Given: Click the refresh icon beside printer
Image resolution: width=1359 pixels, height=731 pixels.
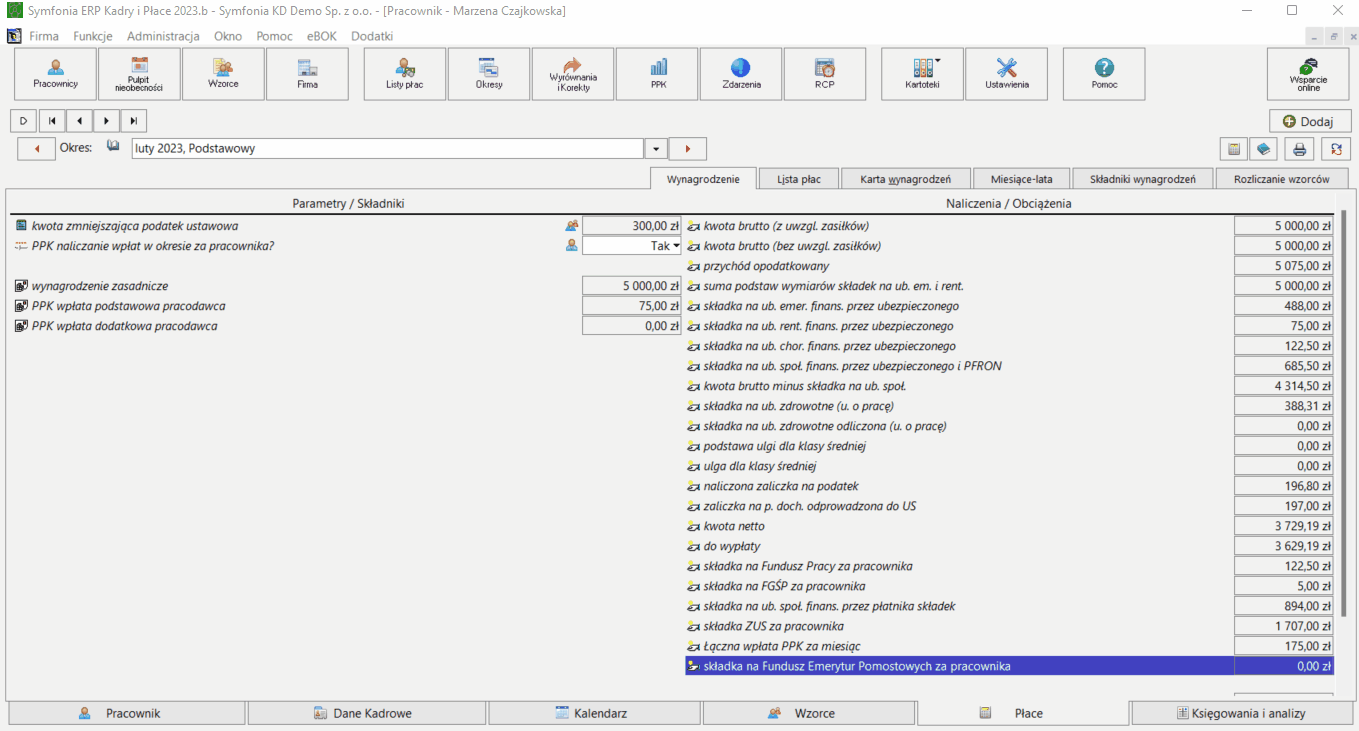Looking at the screenshot, I should (x=1336, y=149).
